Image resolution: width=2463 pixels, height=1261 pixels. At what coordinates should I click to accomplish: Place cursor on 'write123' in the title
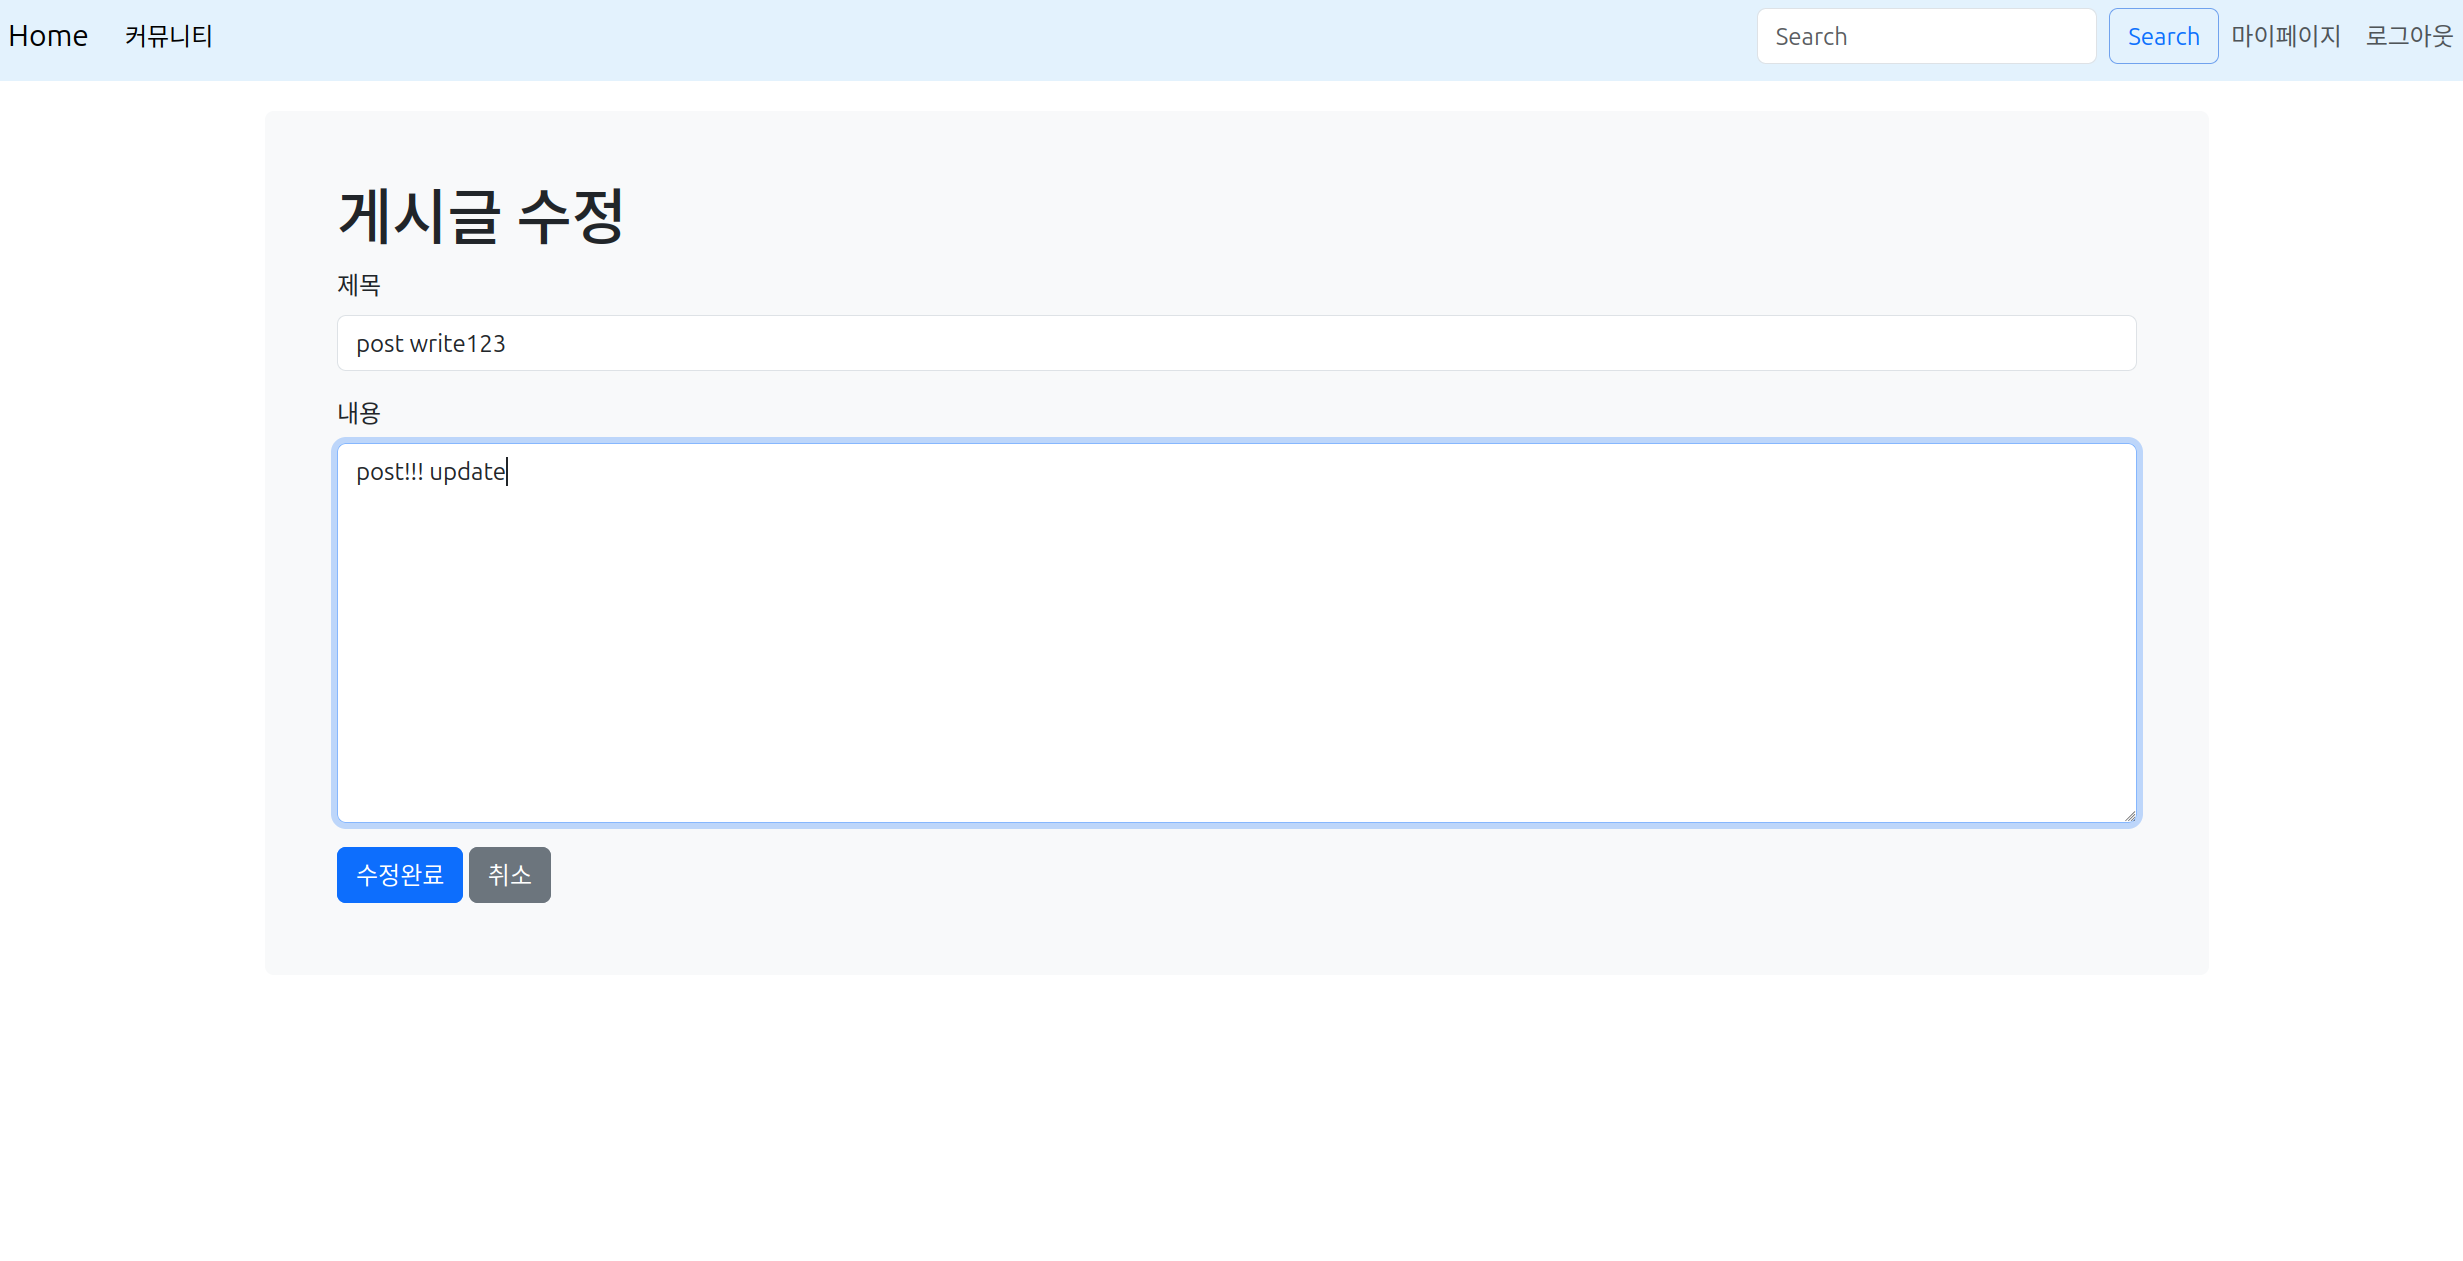coord(457,344)
